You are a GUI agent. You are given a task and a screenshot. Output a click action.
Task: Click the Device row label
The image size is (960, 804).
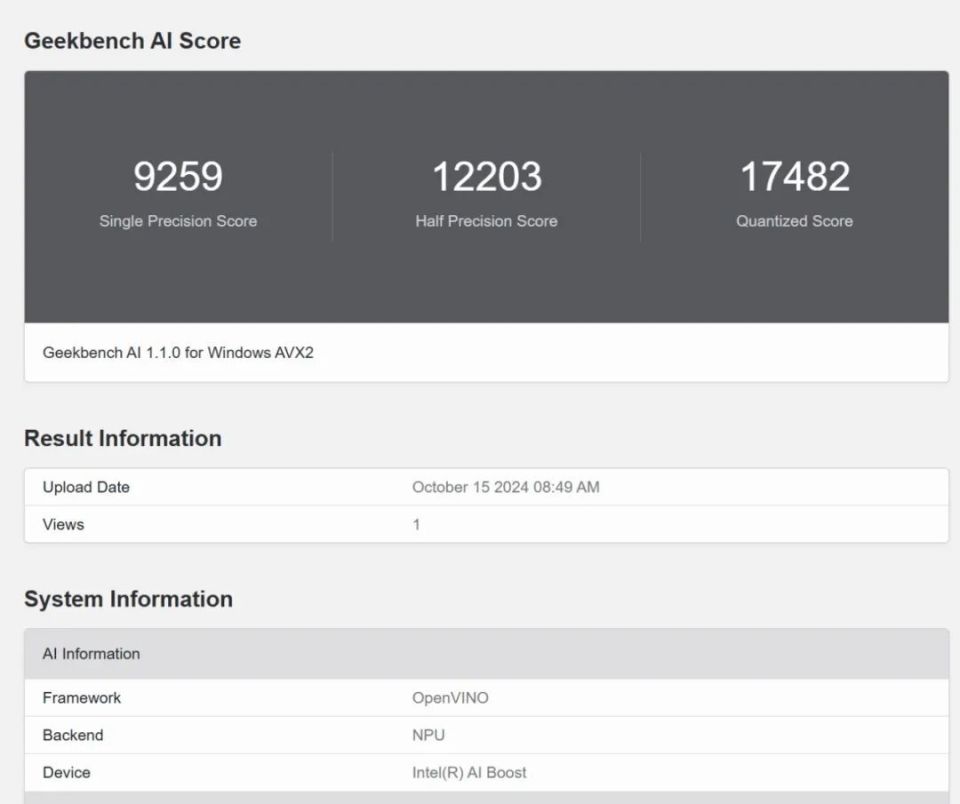66,773
